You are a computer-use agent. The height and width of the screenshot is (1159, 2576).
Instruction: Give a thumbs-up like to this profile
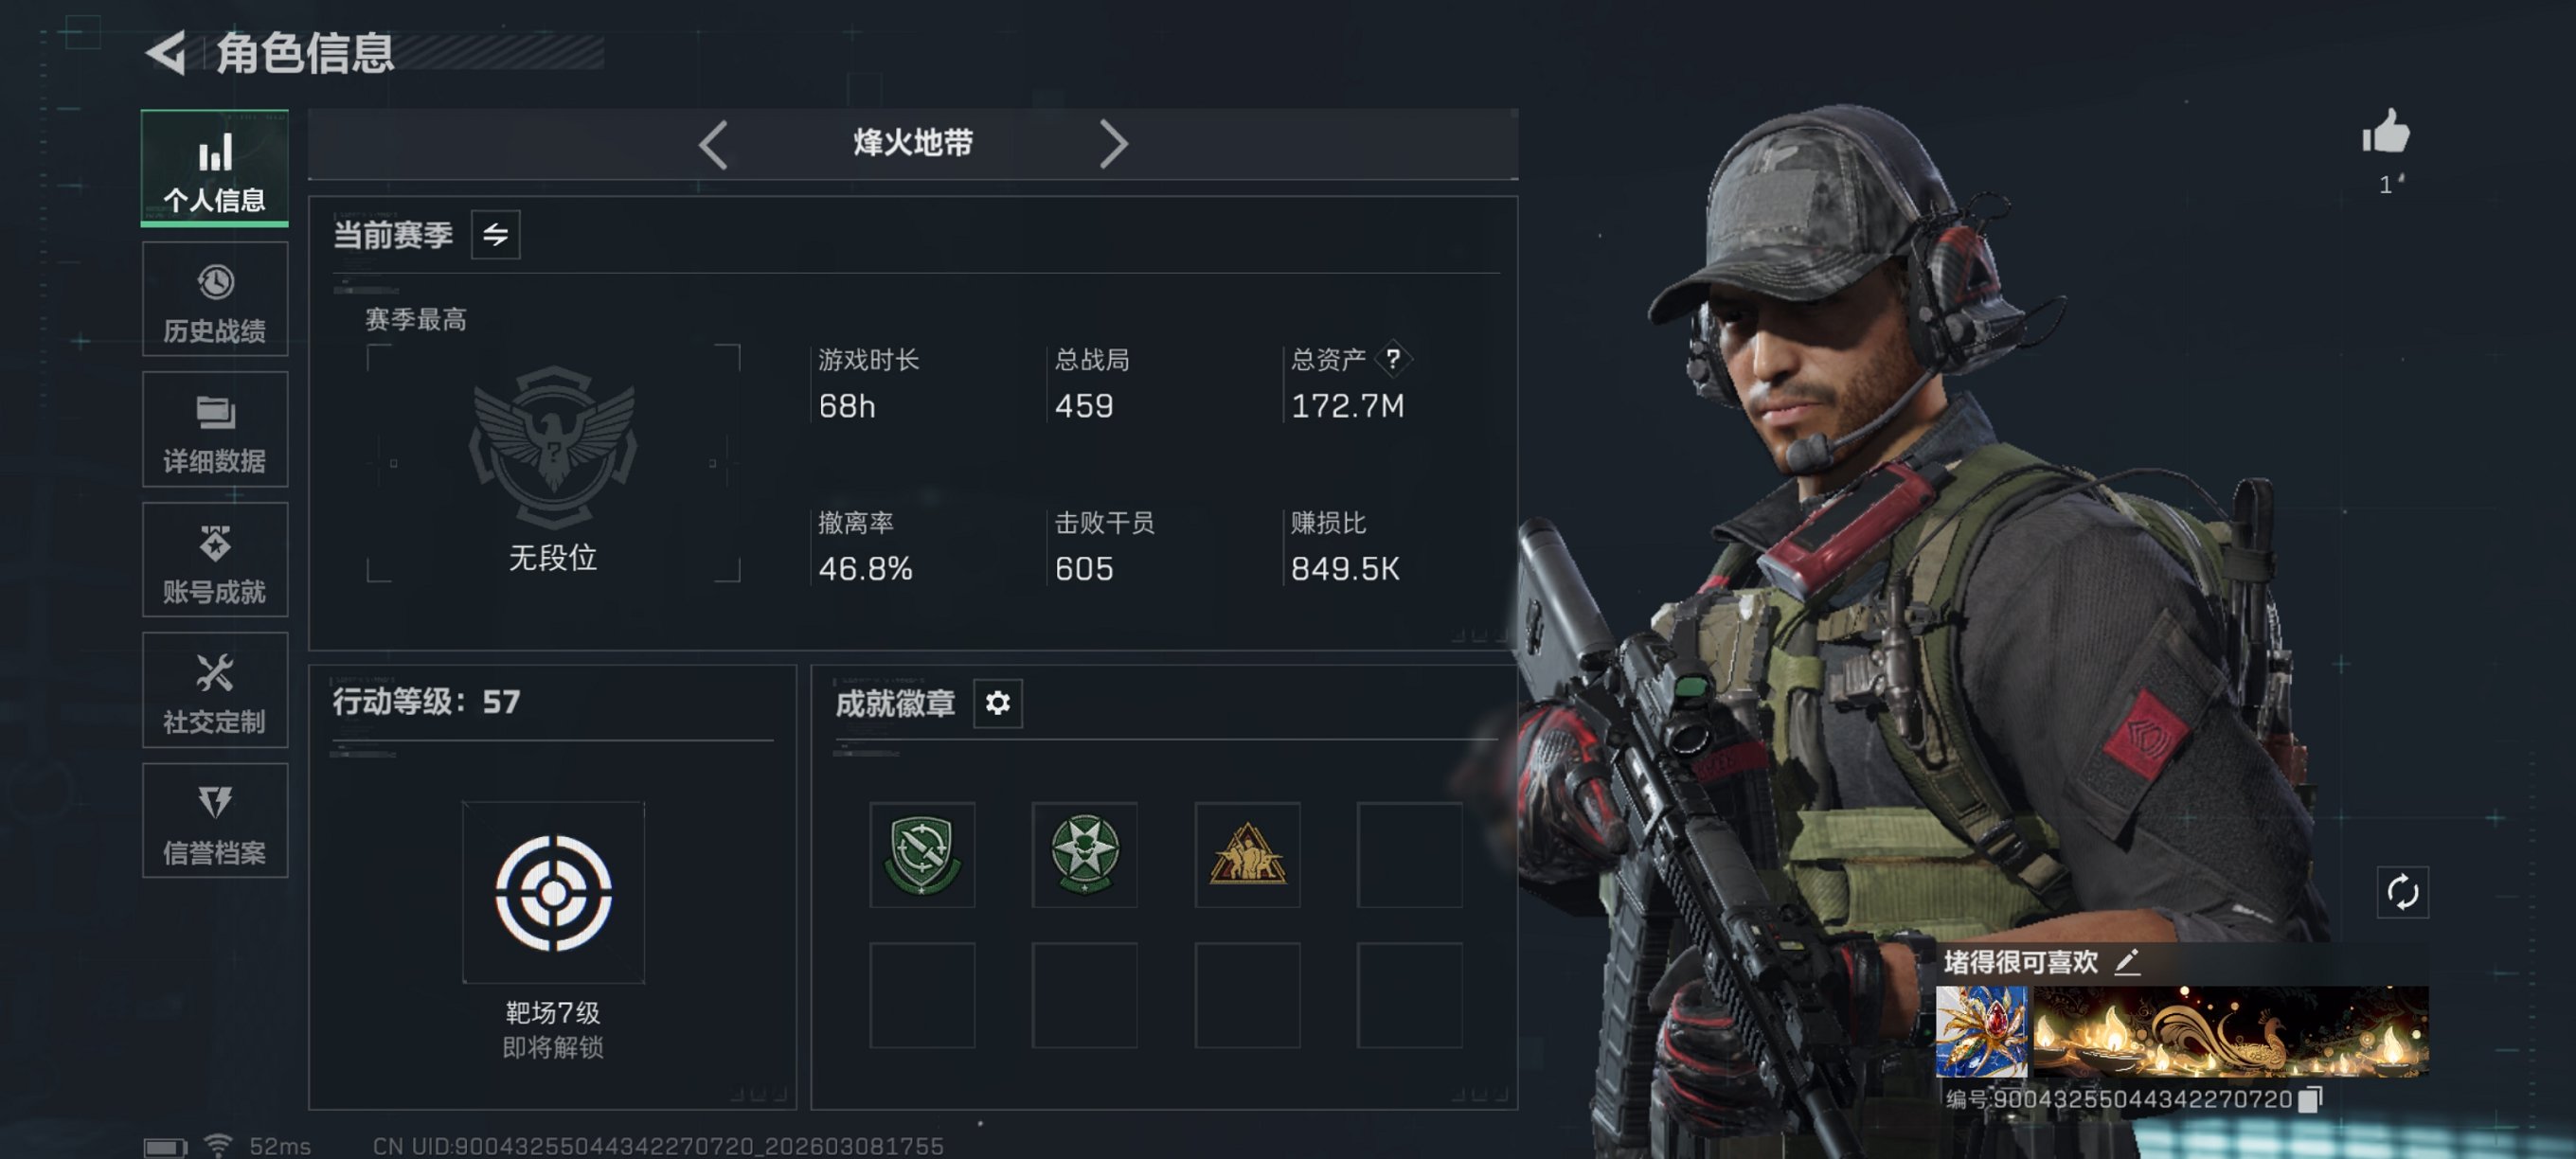click(x=2386, y=132)
